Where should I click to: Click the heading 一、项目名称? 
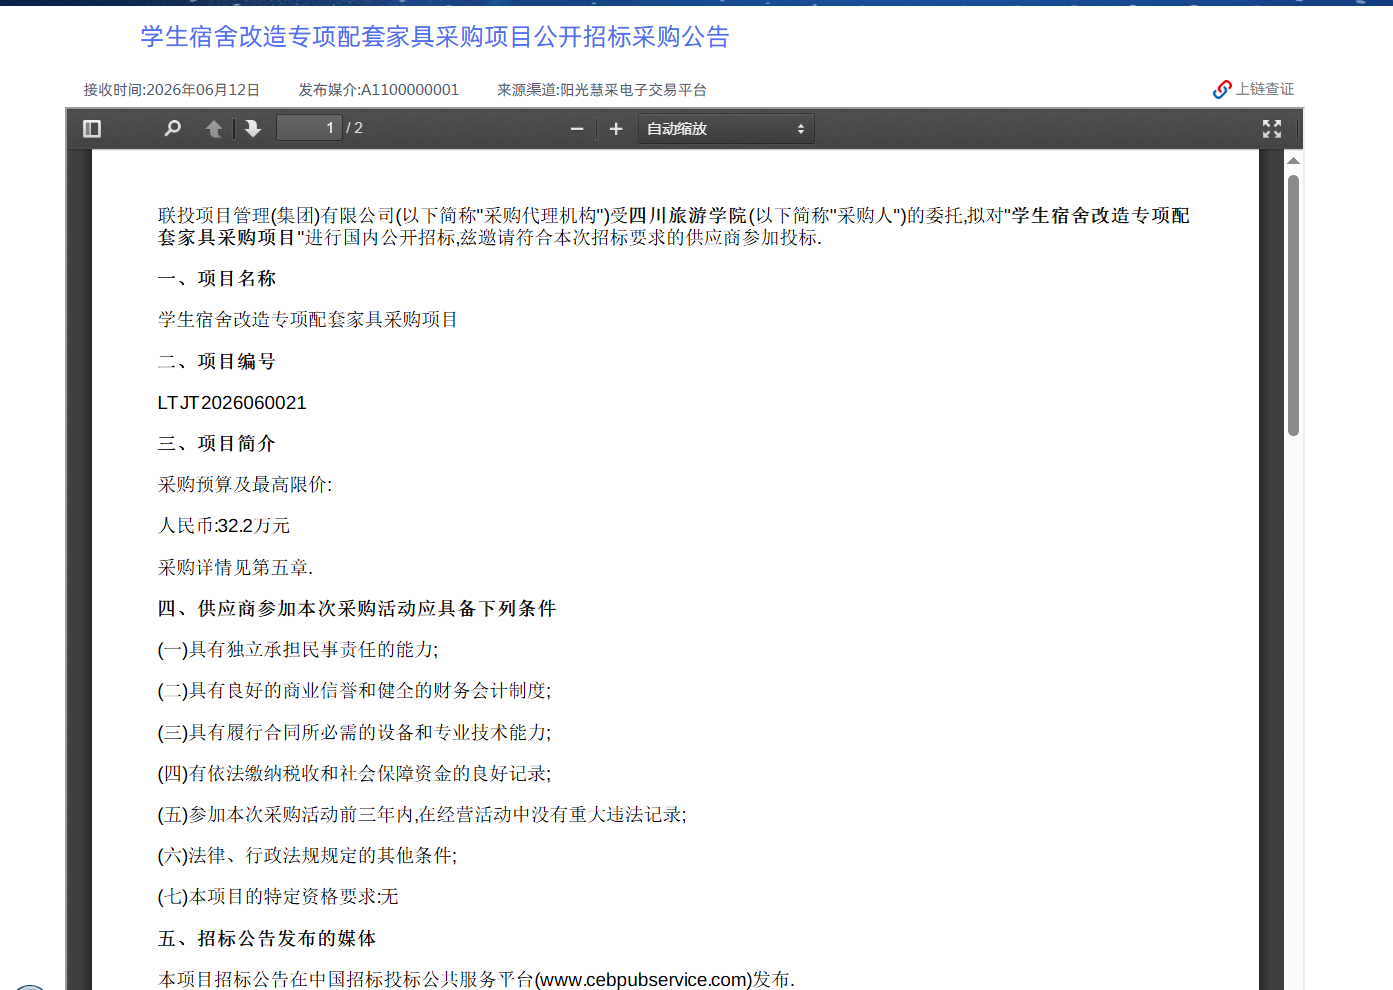tap(217, 279)
